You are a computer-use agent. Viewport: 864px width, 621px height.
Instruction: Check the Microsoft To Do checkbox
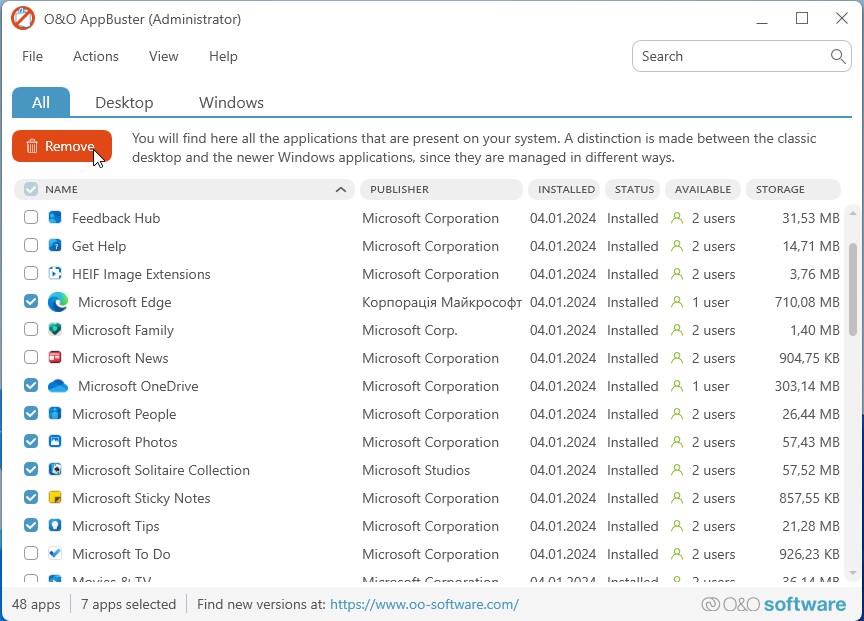click(31, 553)
